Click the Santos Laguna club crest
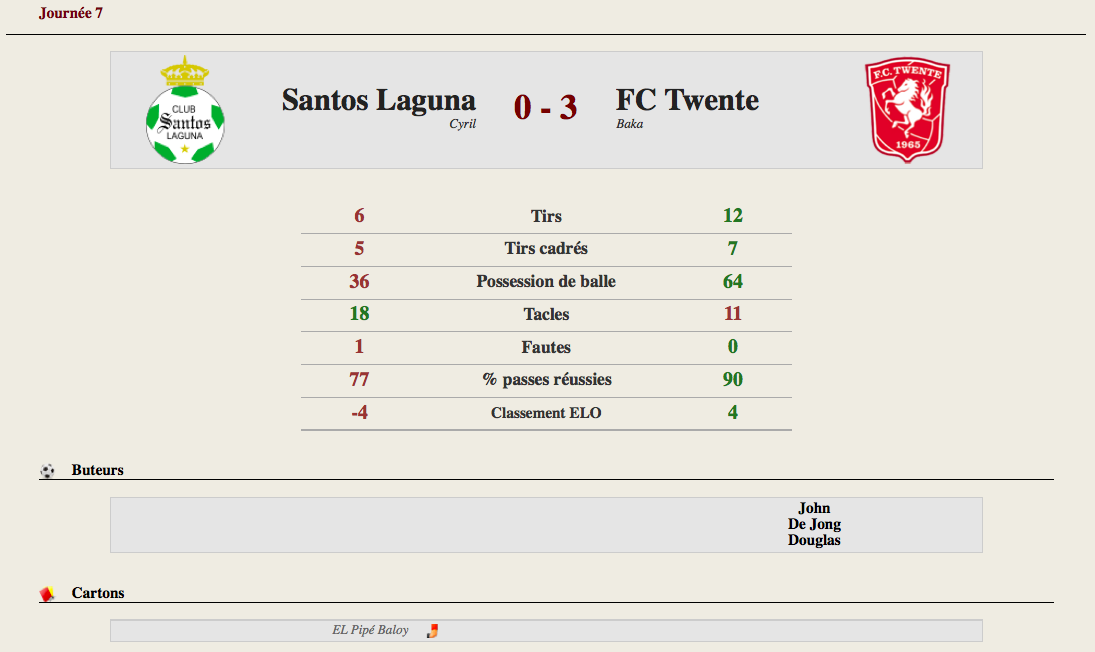This screenshot has width=1095, height=652. pyautogui.click(x=185, y=110)
